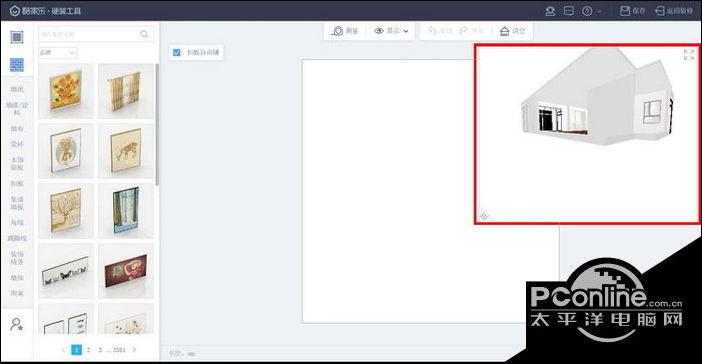This screenshot has height=364, width=702.
Task: Pick the light floral pattern thumbnail
Action: (126, 319)
